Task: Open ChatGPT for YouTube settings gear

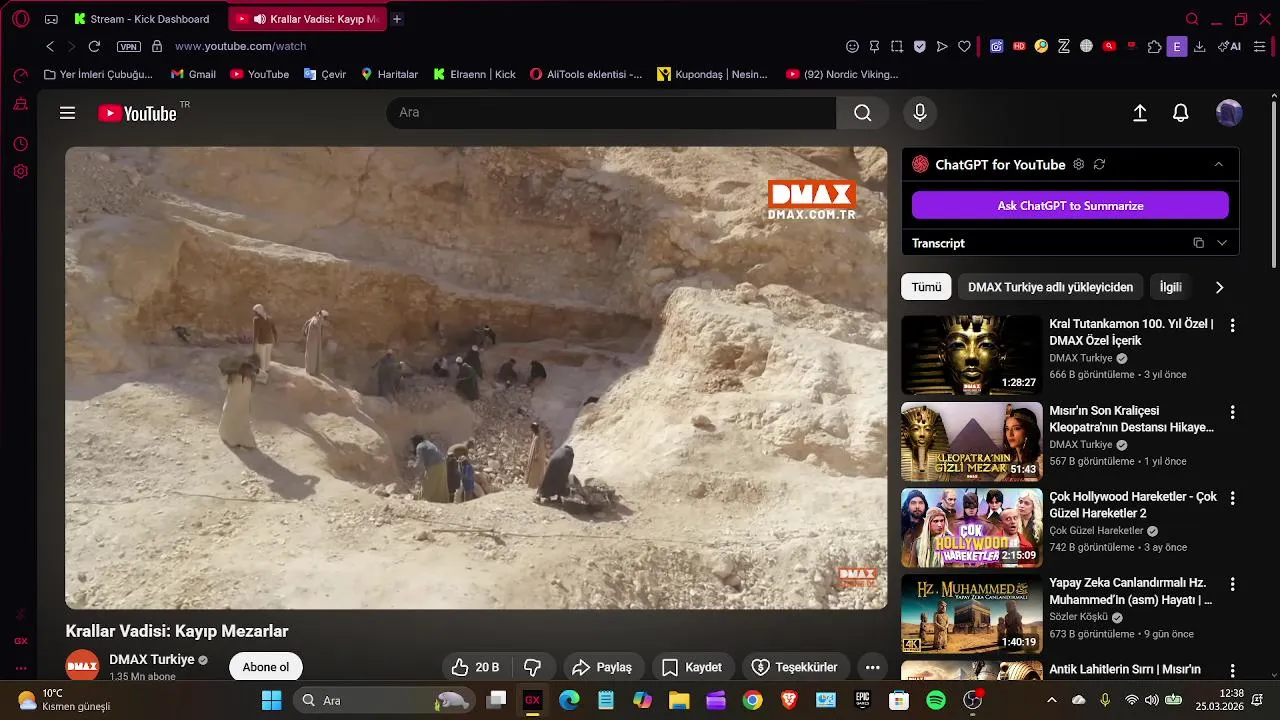Action: point(1078,164)
